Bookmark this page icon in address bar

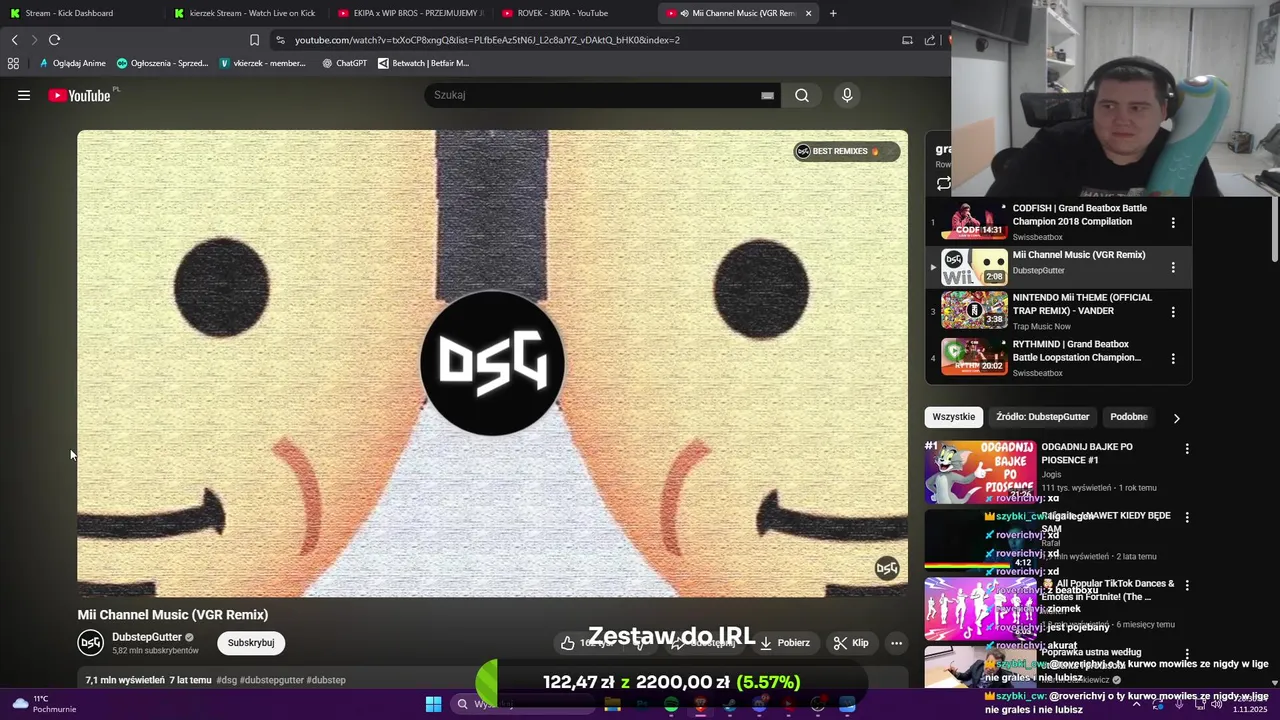[254, 40]
